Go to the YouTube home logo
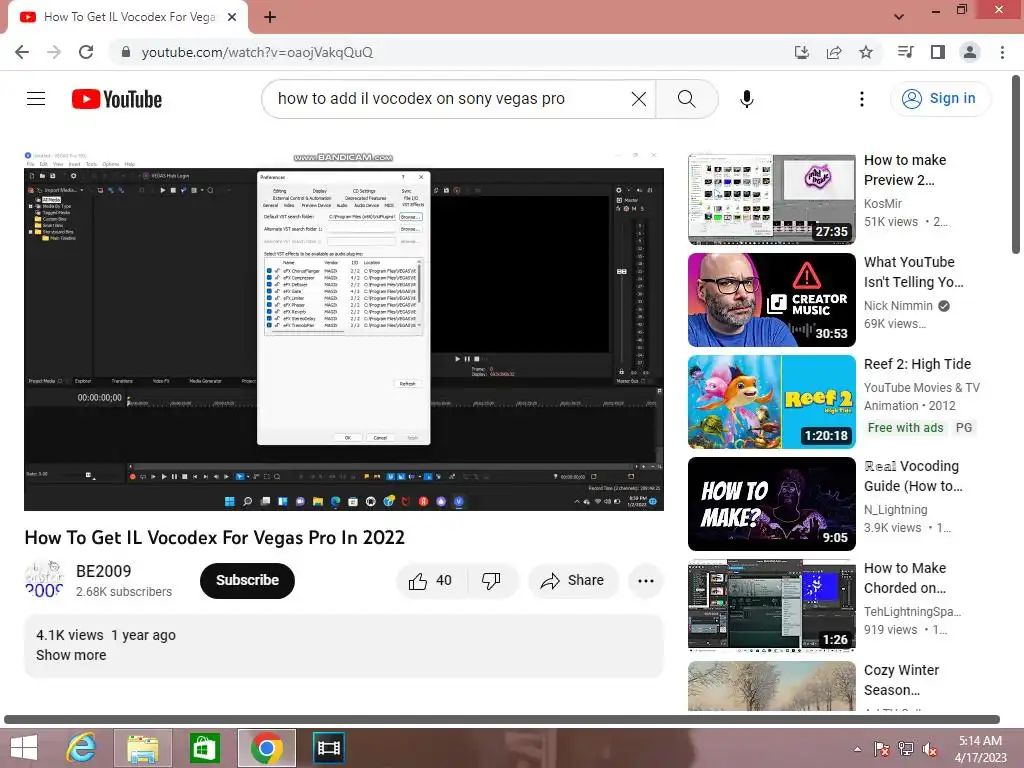1024x768 pixels. click(117, 99)
